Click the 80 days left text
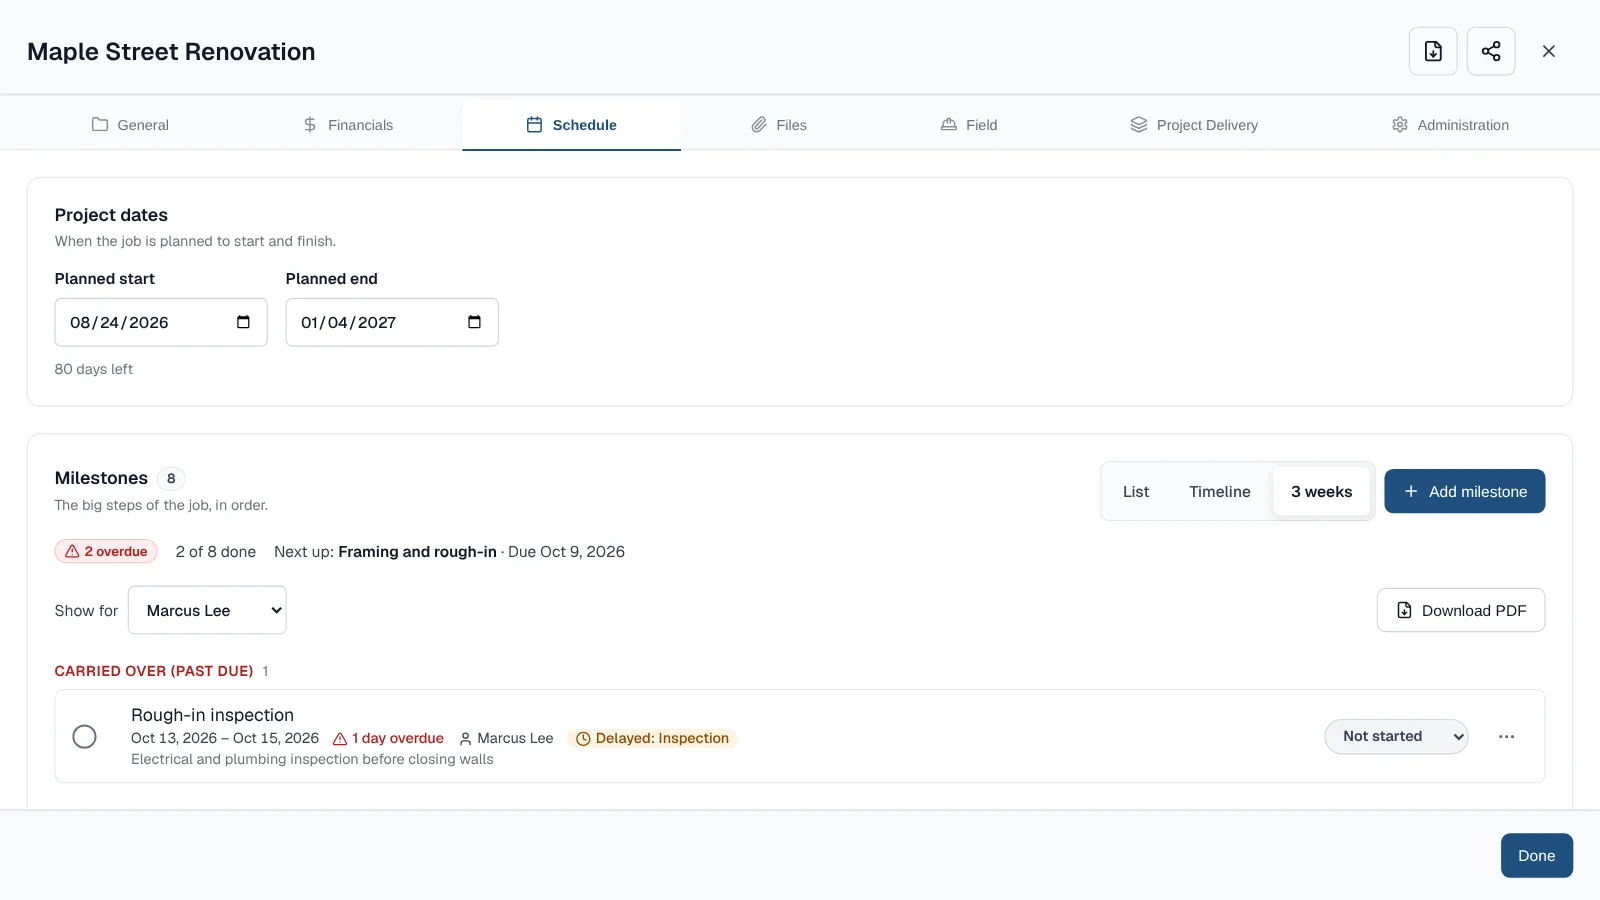 (x=94, y=369)
